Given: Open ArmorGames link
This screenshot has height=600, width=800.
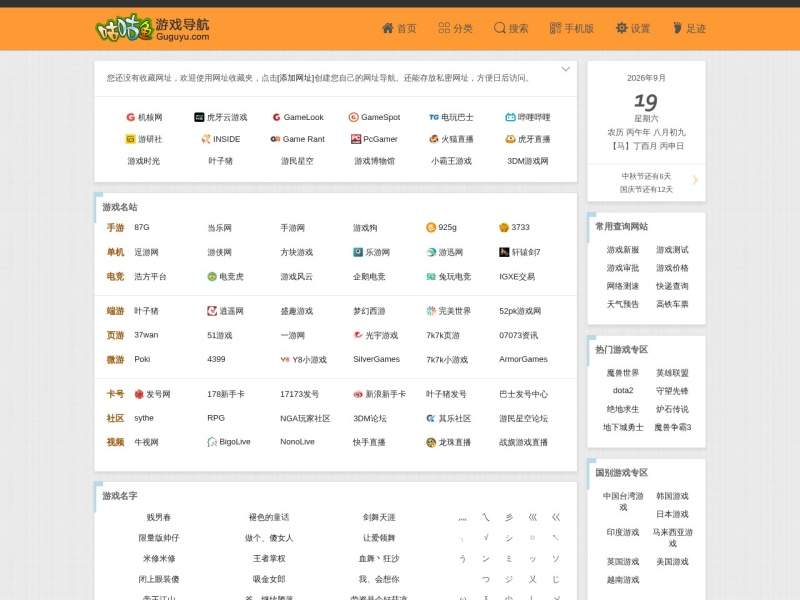Looking at the screenshot, I should [x=523, y=359].
